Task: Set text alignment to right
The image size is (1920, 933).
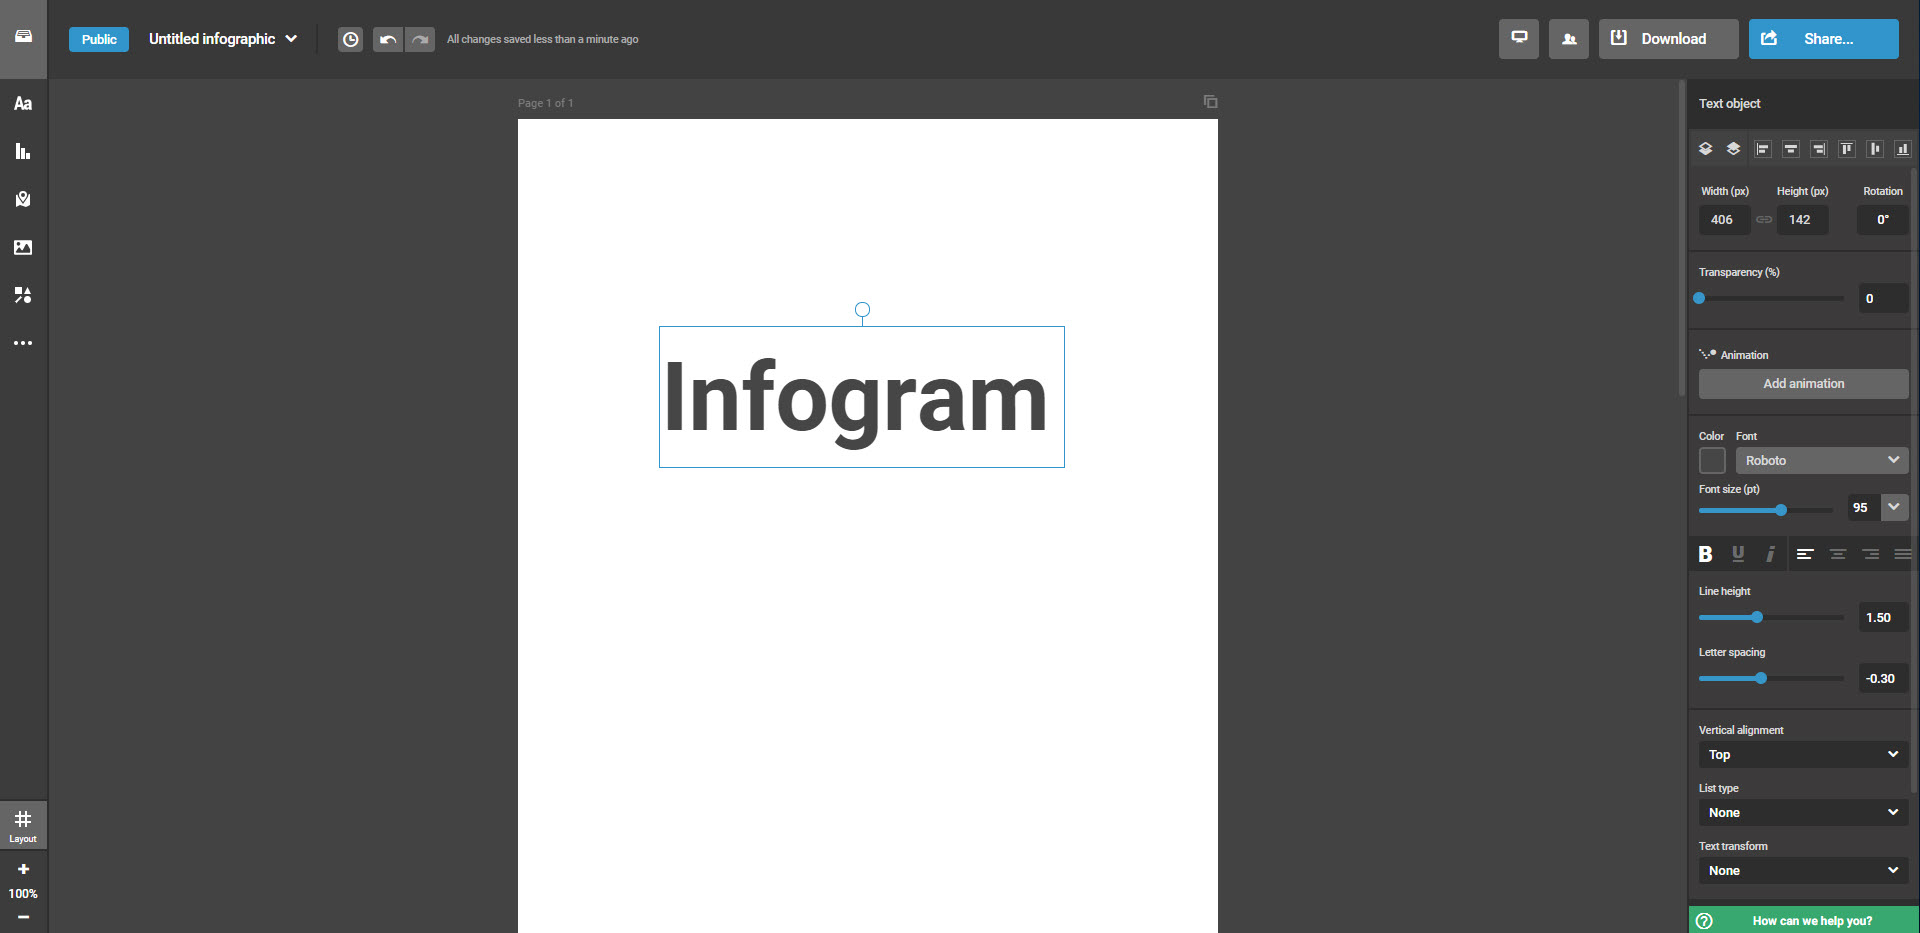Action: pos(1871,554)
